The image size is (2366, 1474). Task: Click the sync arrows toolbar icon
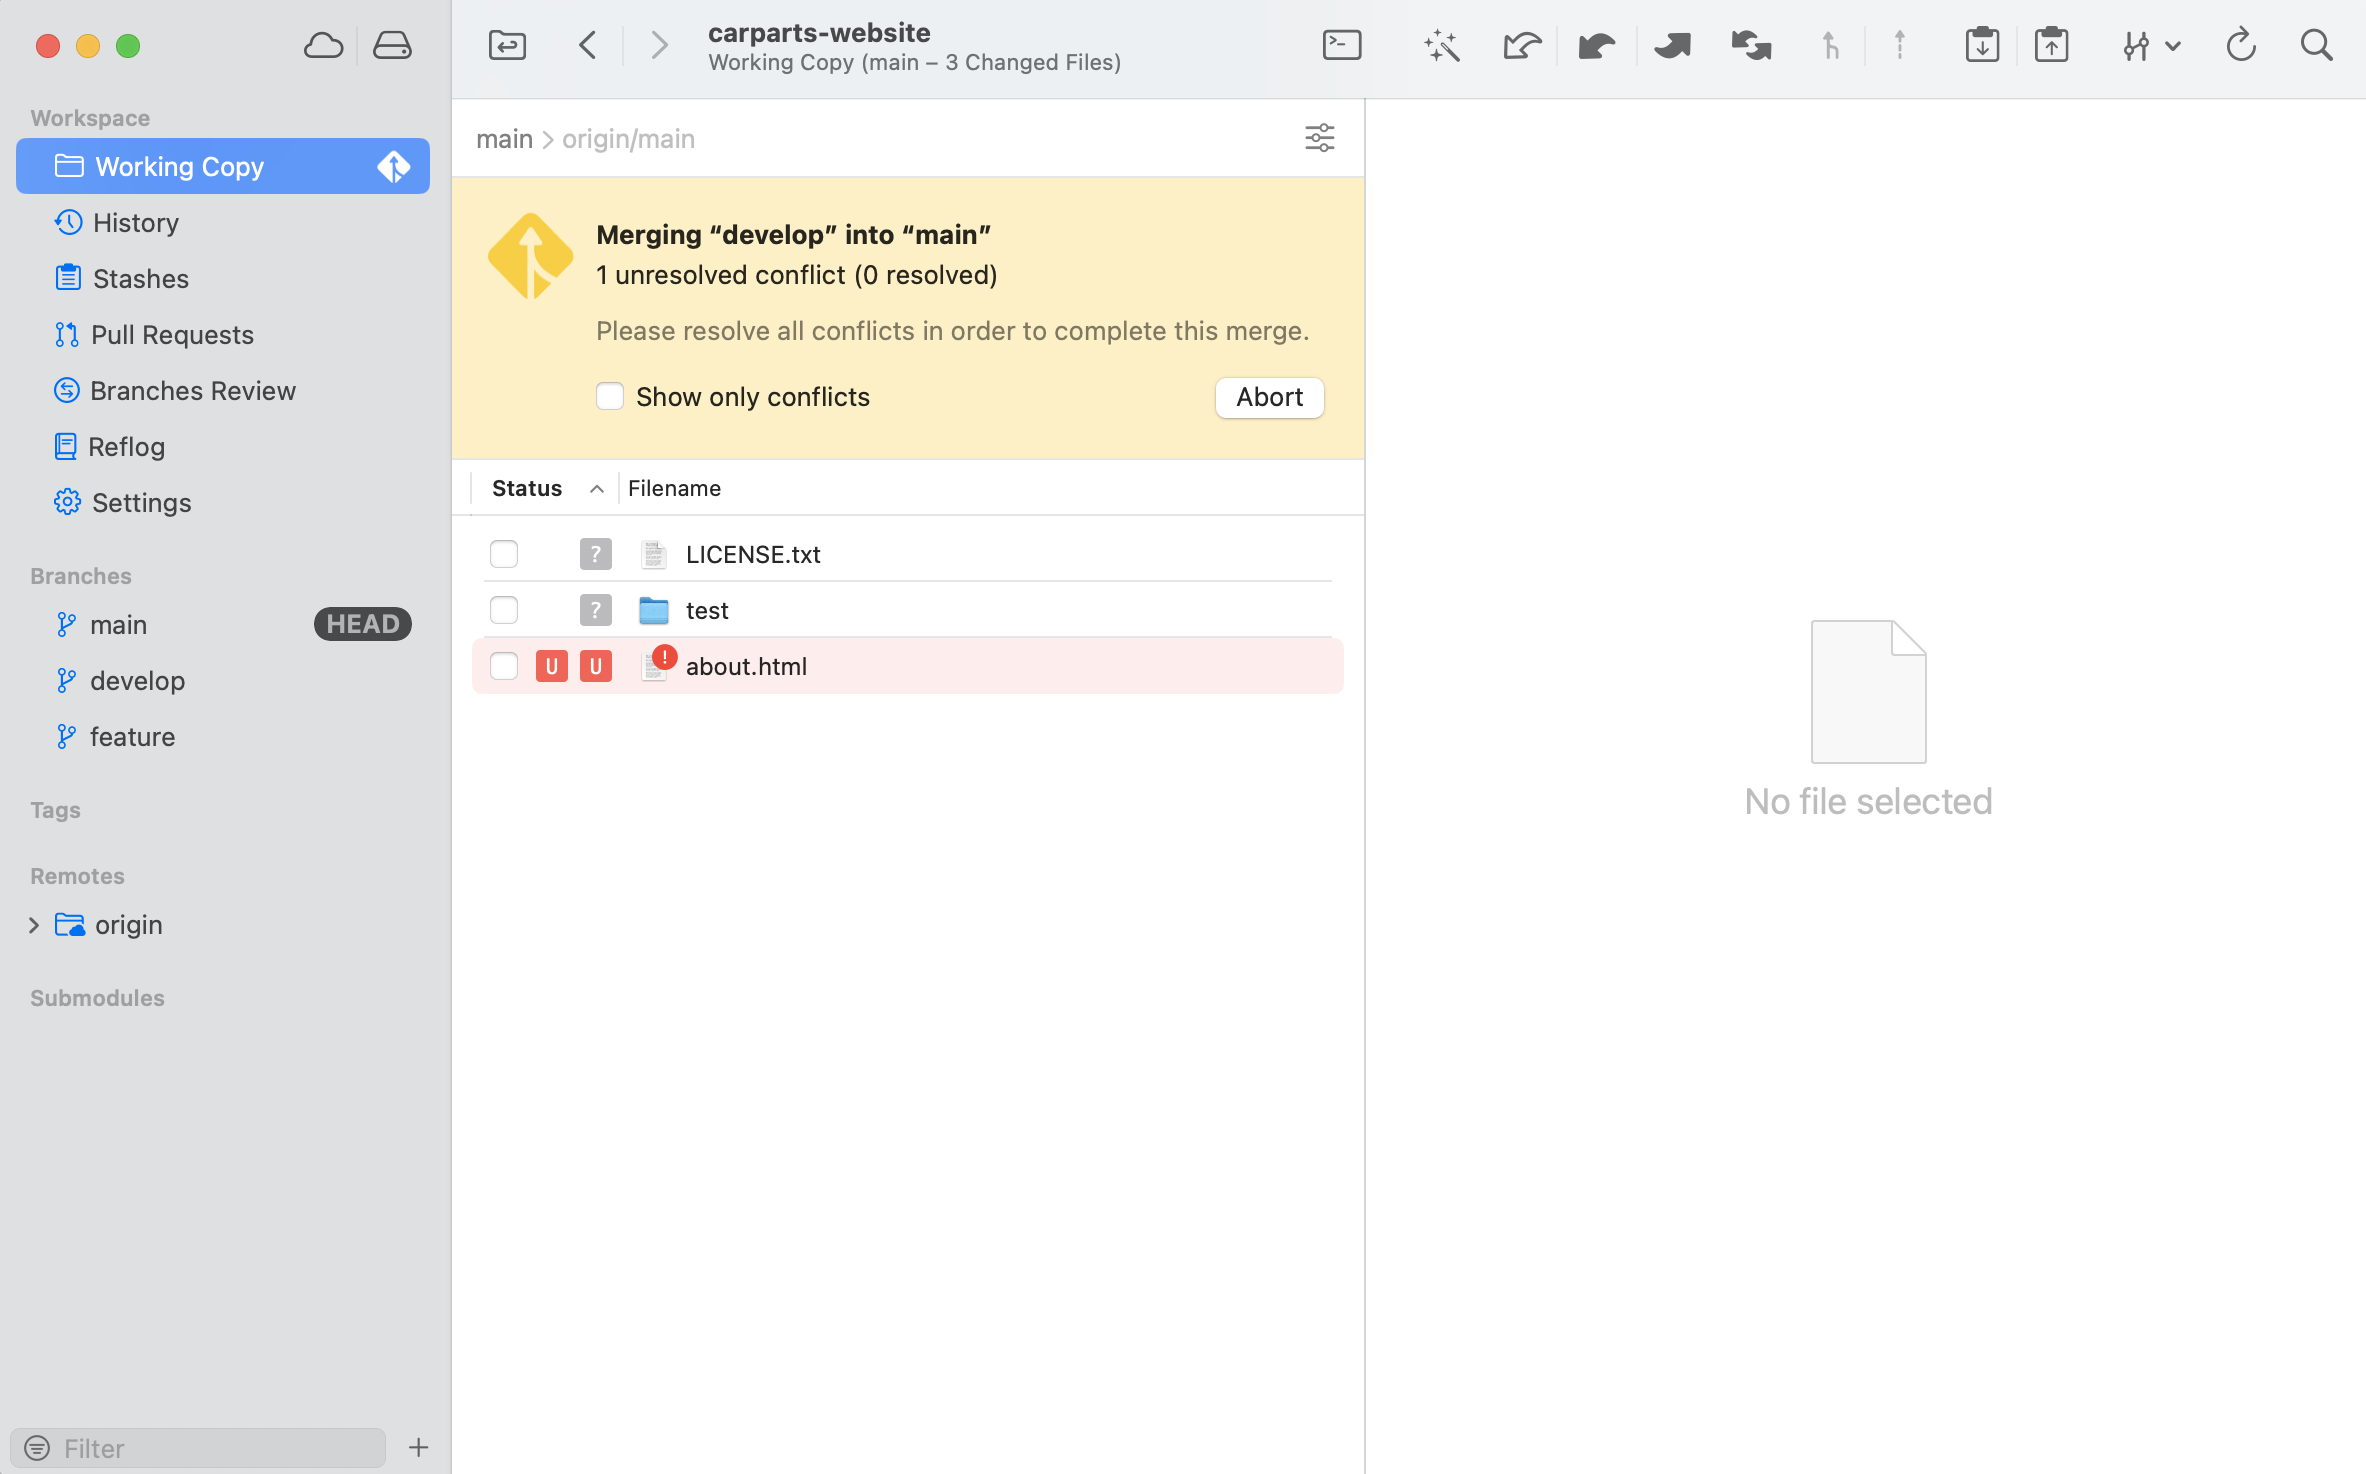(x=1750, y=46)
